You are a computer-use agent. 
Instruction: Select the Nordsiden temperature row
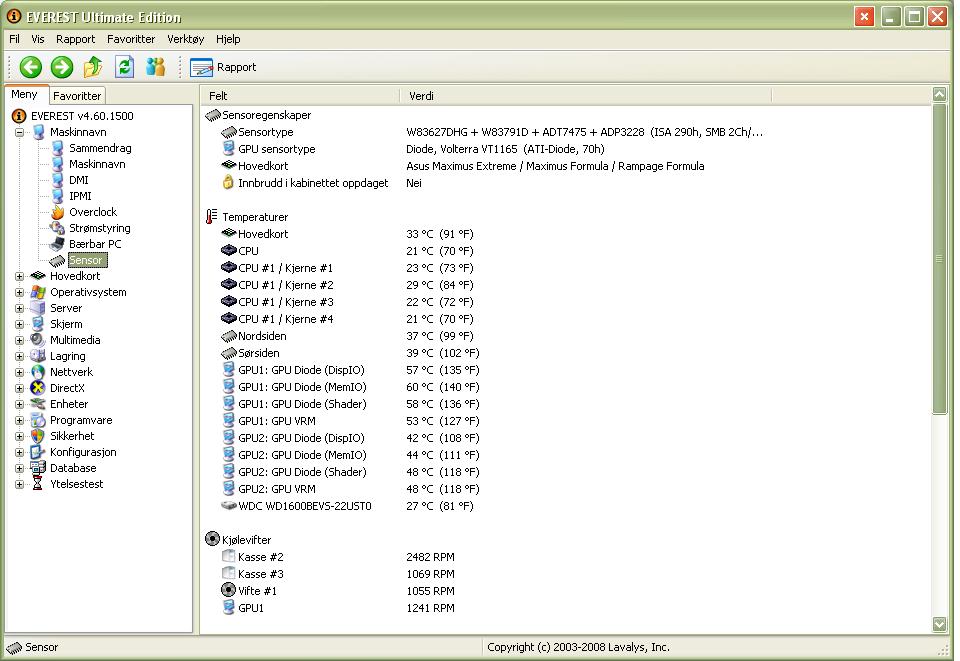(348, 336)
